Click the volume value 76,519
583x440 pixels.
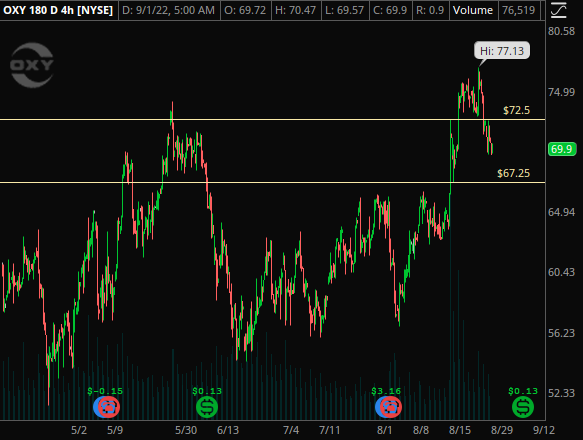click(x=519, y=10)
